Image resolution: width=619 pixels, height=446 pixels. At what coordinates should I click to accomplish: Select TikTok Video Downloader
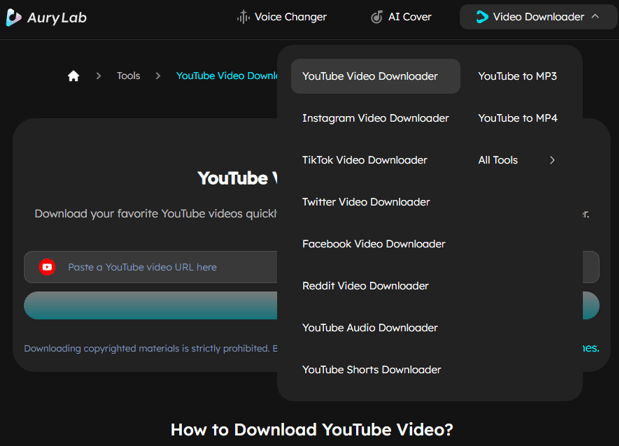[365, 160]
